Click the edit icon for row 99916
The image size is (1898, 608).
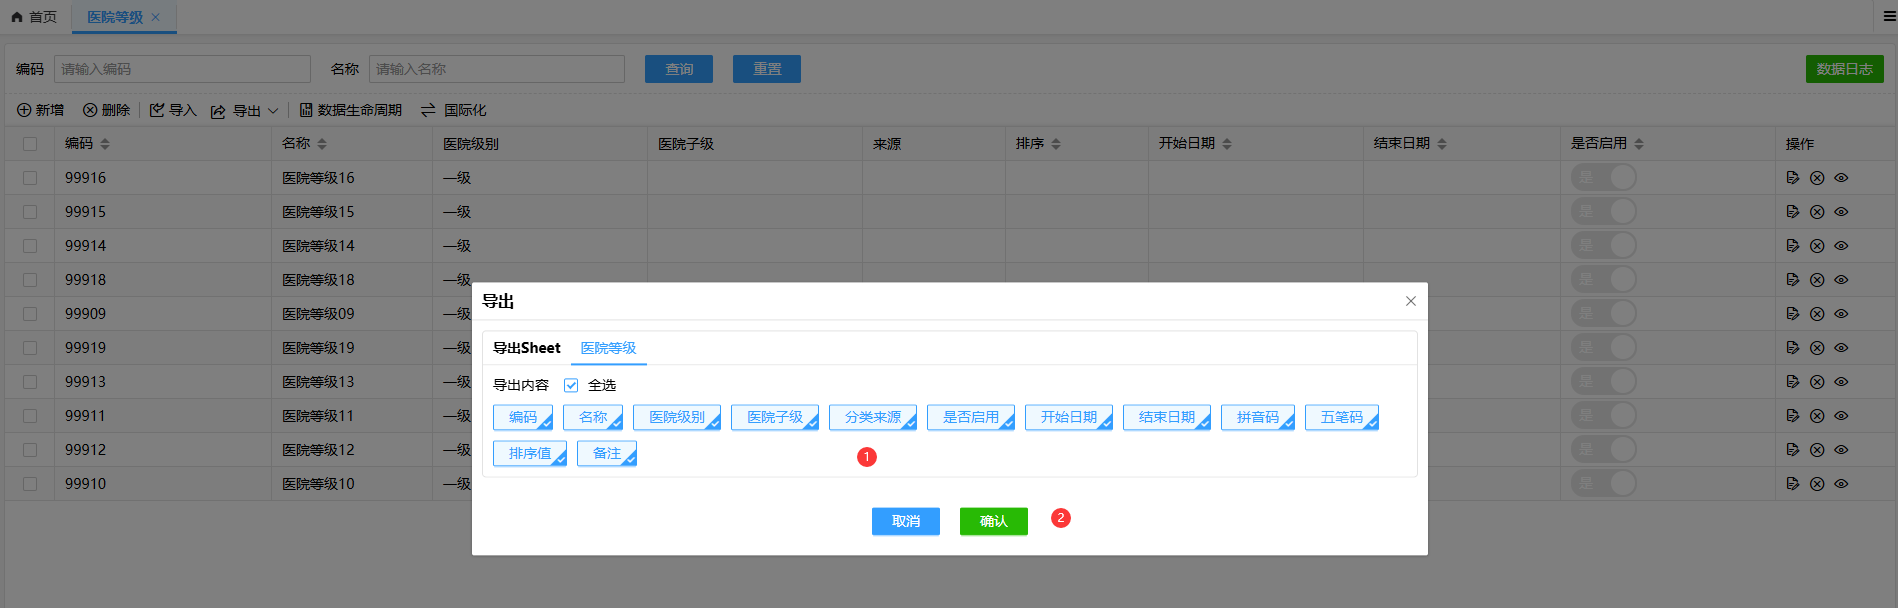point(1792,178)
